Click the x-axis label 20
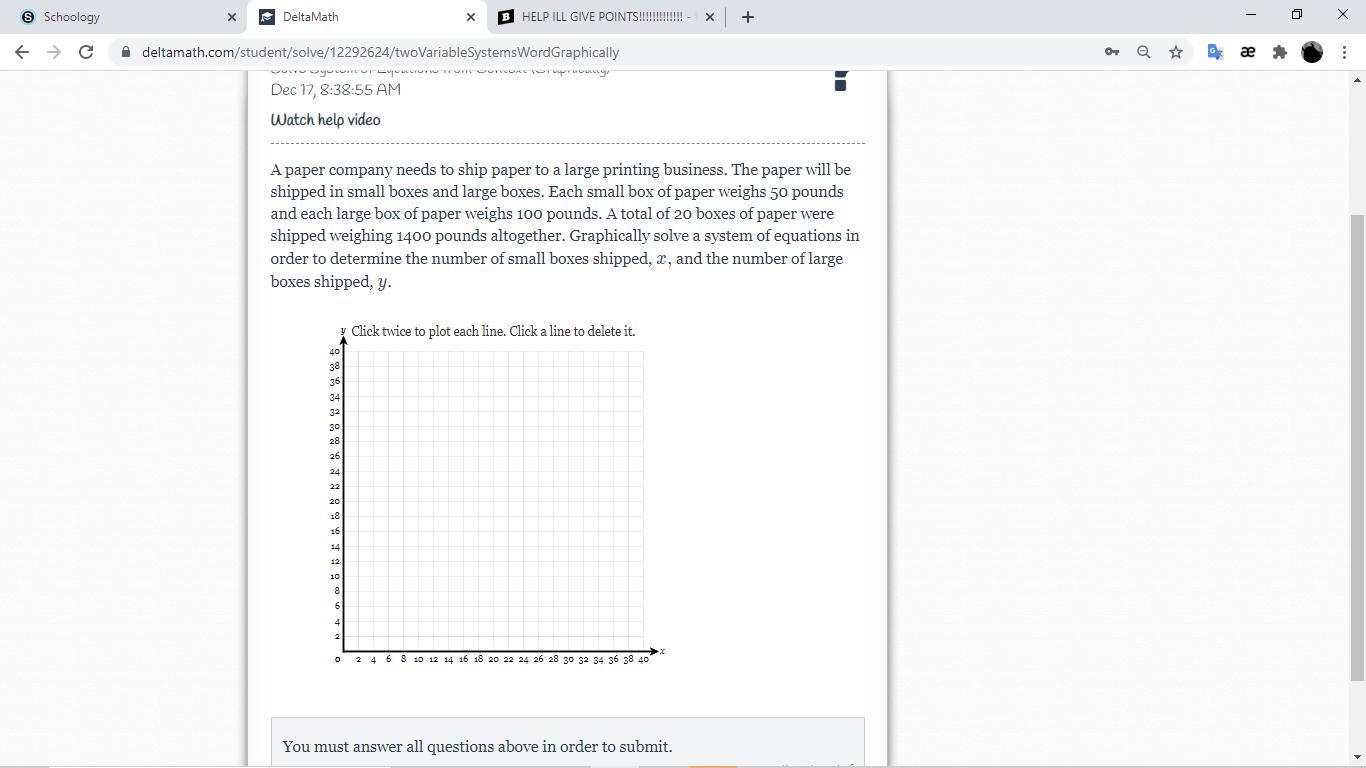This screenshot has height=768, width=1366. [493, 660]
